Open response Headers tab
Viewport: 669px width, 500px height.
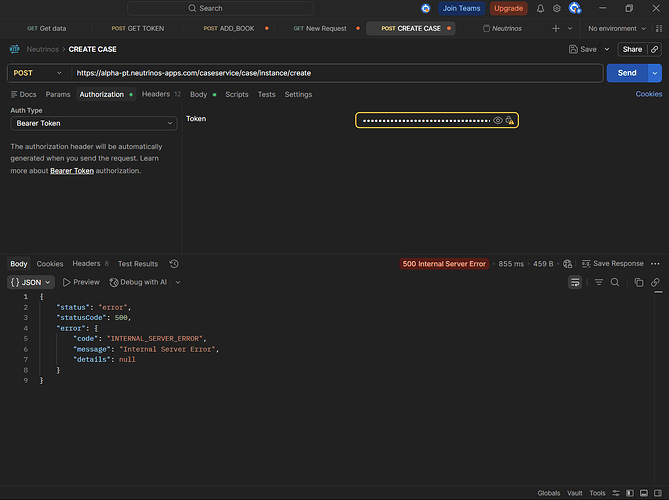90,264
